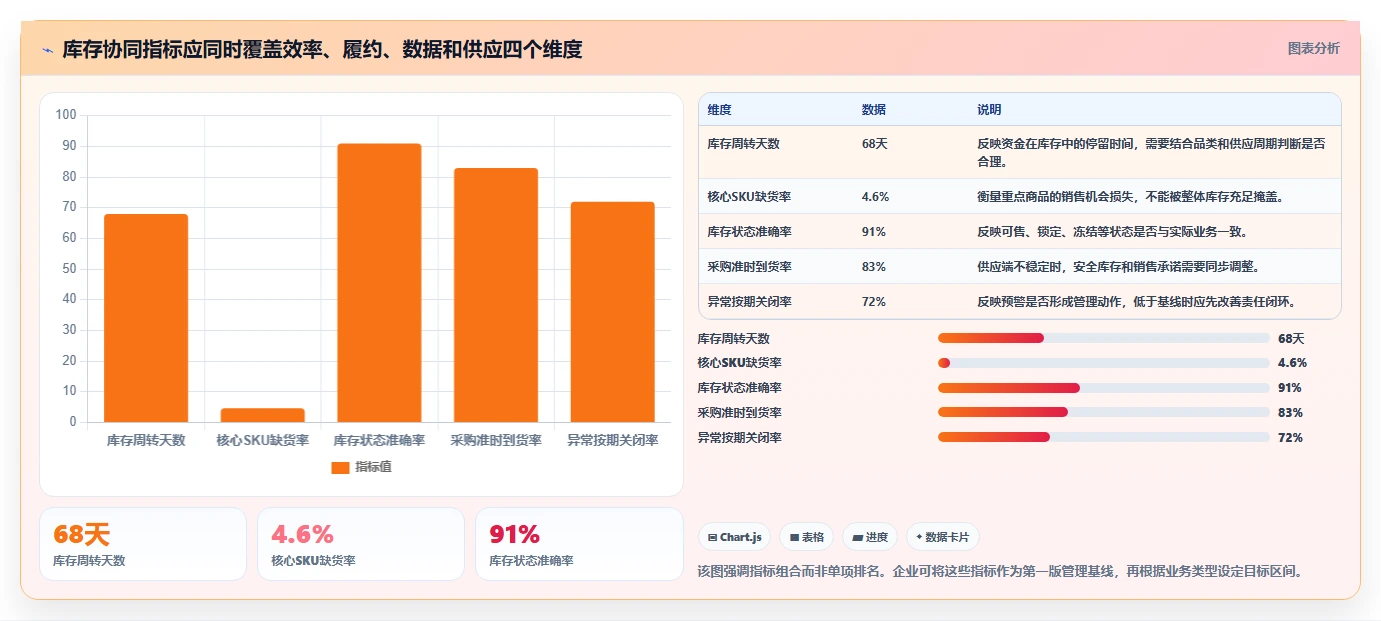Click the 数据 column header
This screenshot has height=621, width=1381.
point(873,110)
